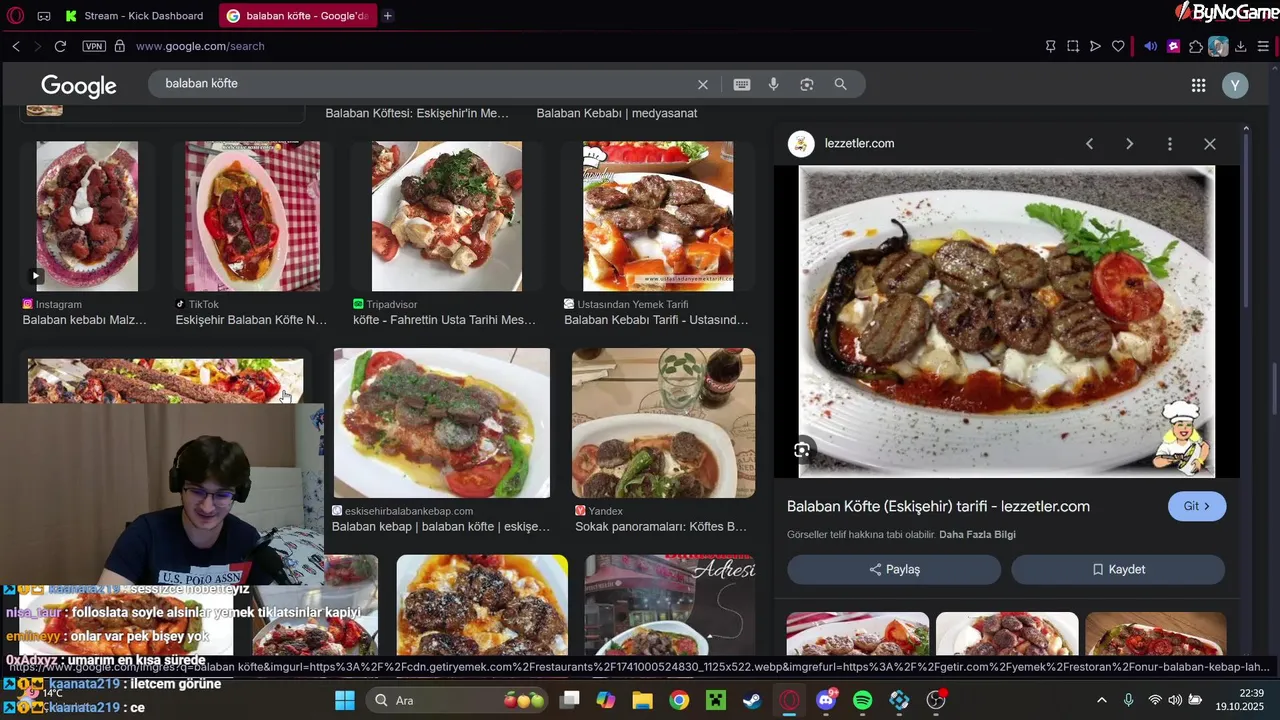Open the Opera GX main menu logo
This screenshot has width=1280, height=720.
[x=15, y=16]
